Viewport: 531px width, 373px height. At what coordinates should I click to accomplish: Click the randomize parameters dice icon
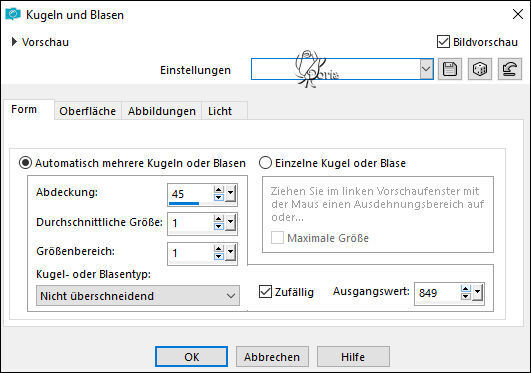coord(480,69)
